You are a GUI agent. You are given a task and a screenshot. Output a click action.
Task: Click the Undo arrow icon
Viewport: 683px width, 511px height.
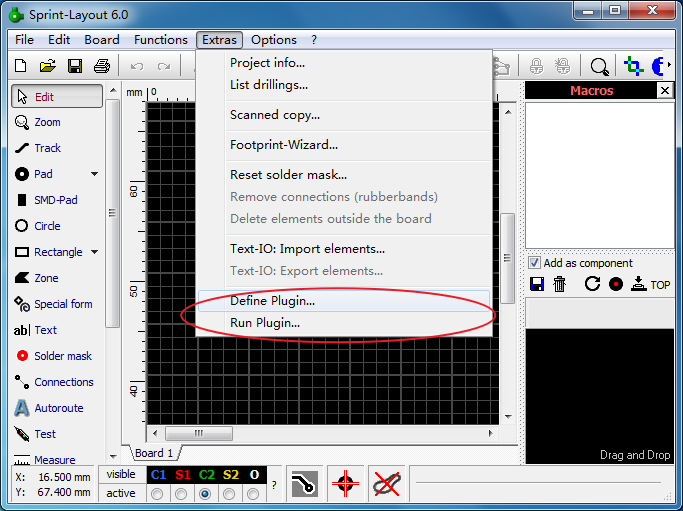(137, 67)
